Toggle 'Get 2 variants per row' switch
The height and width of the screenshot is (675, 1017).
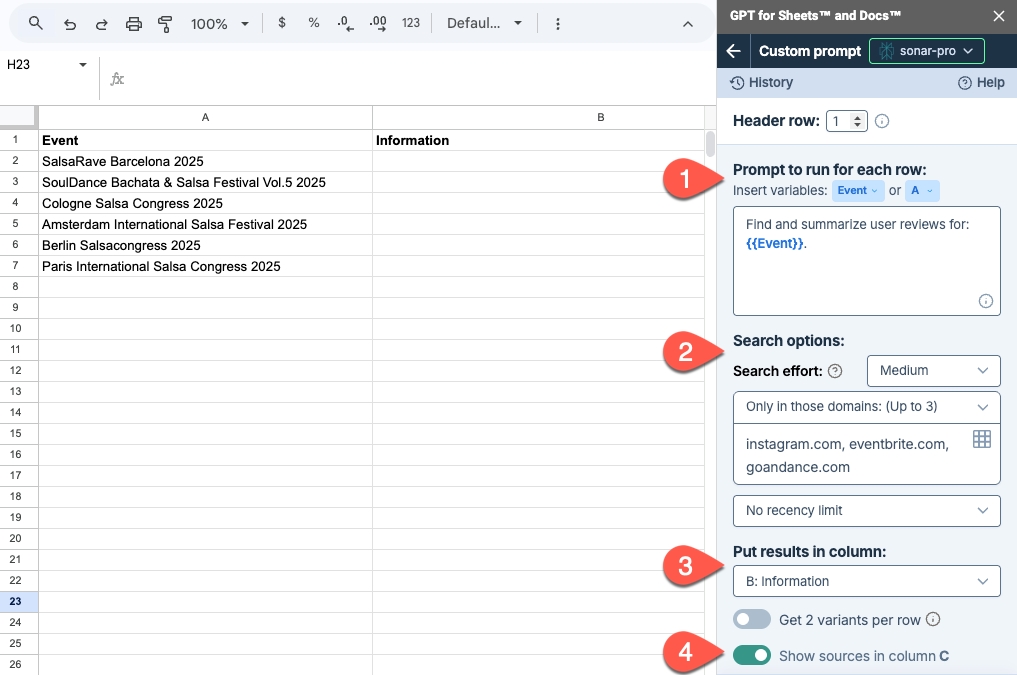[752, 619]
